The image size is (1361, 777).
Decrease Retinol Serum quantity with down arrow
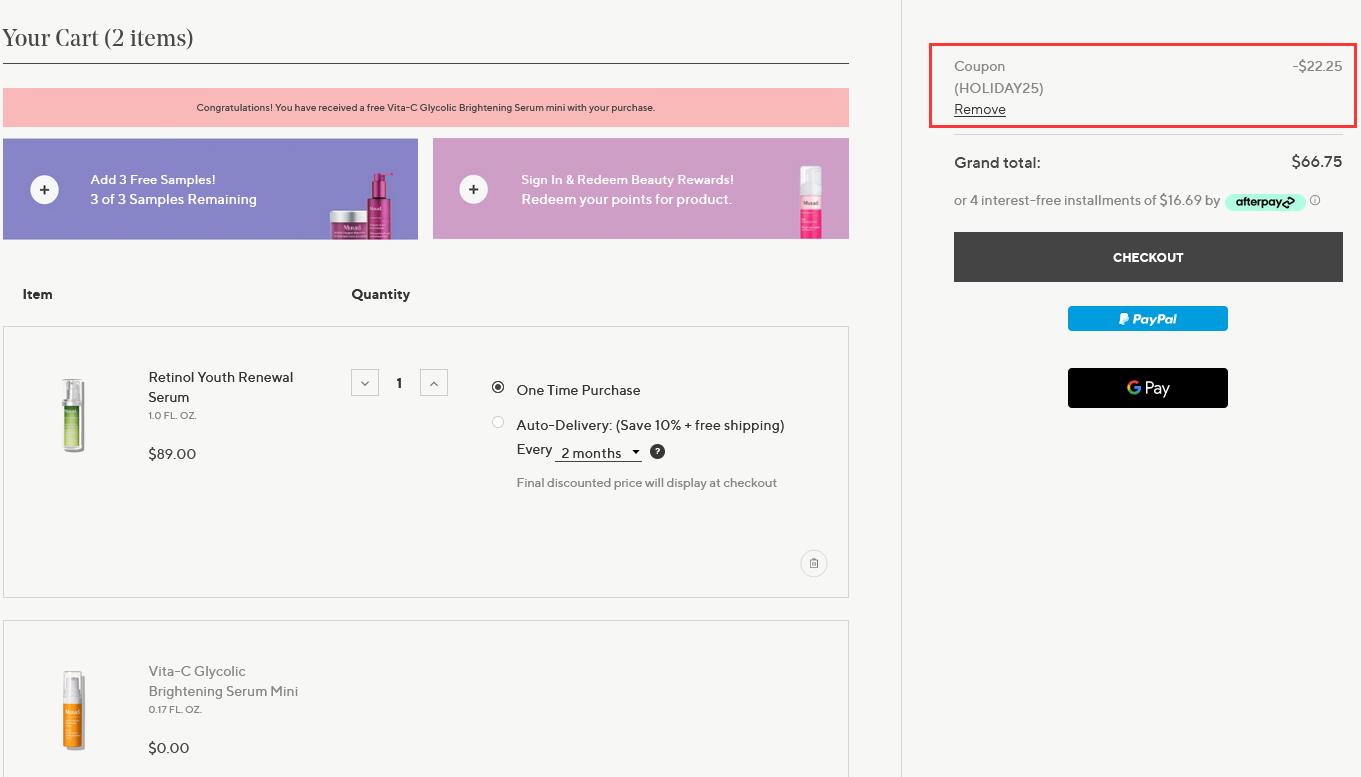click(x=365, y=383)
